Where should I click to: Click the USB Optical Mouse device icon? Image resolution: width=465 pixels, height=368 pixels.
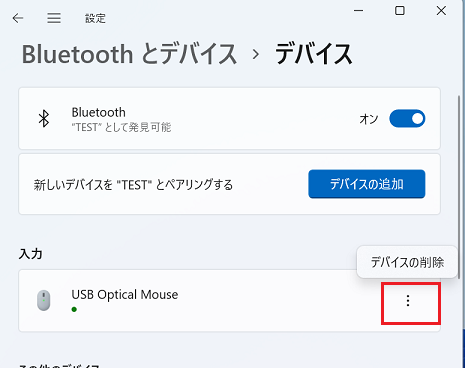click(x=44, y=300)
